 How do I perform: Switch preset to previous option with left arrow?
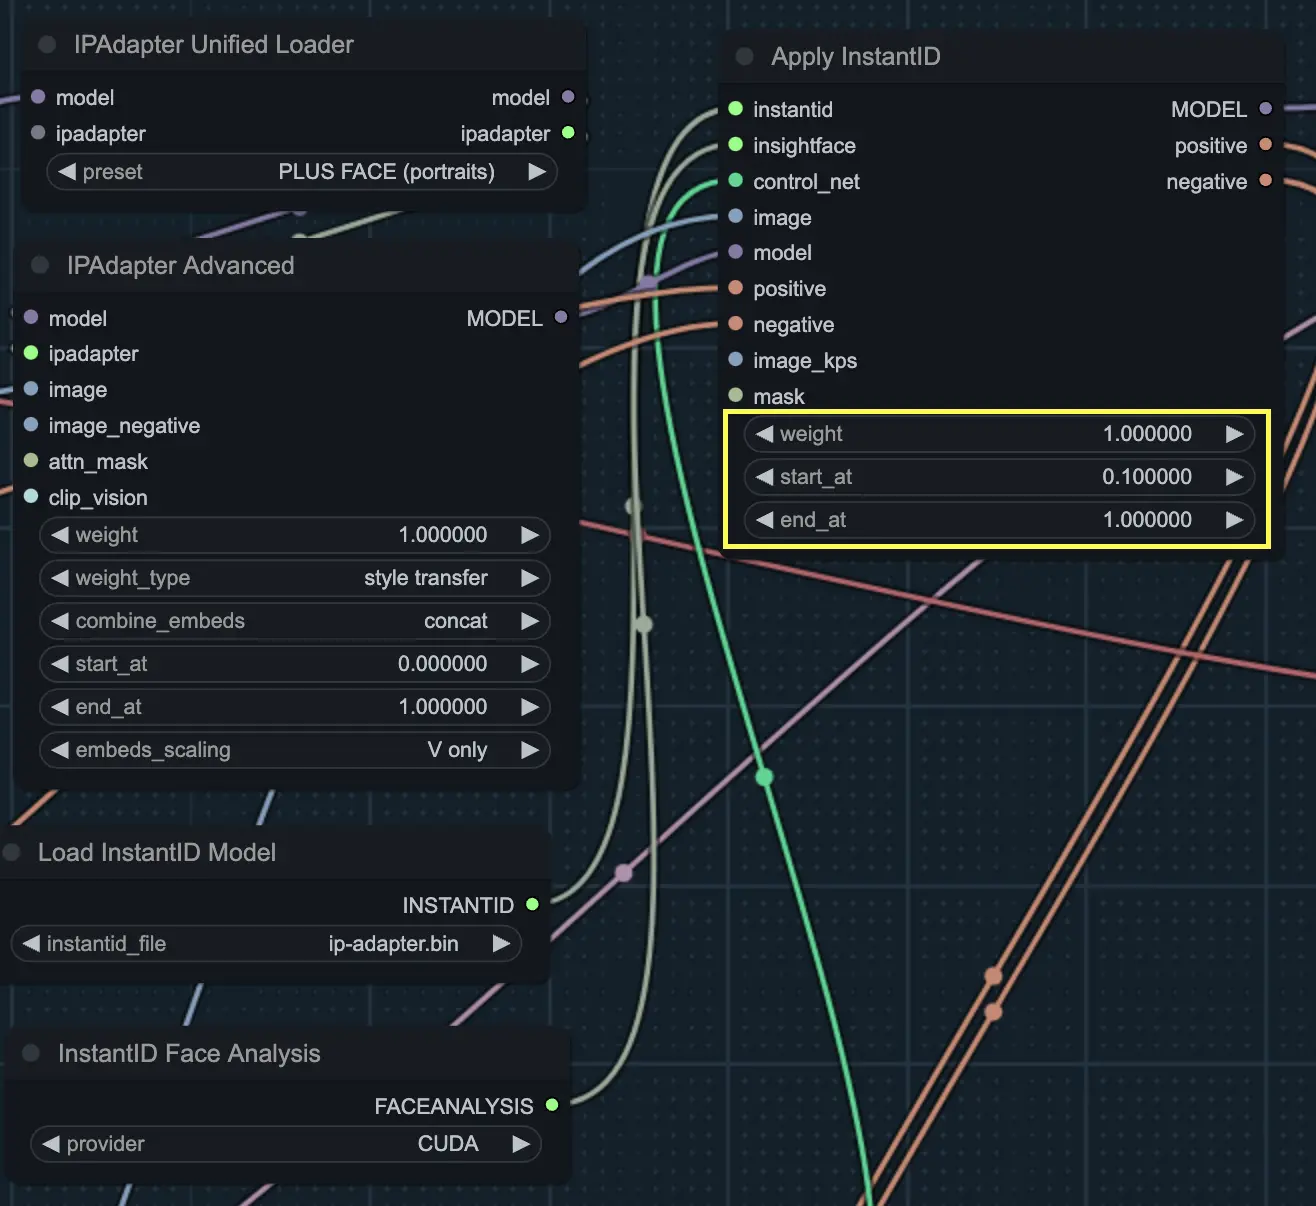point(67,171)
